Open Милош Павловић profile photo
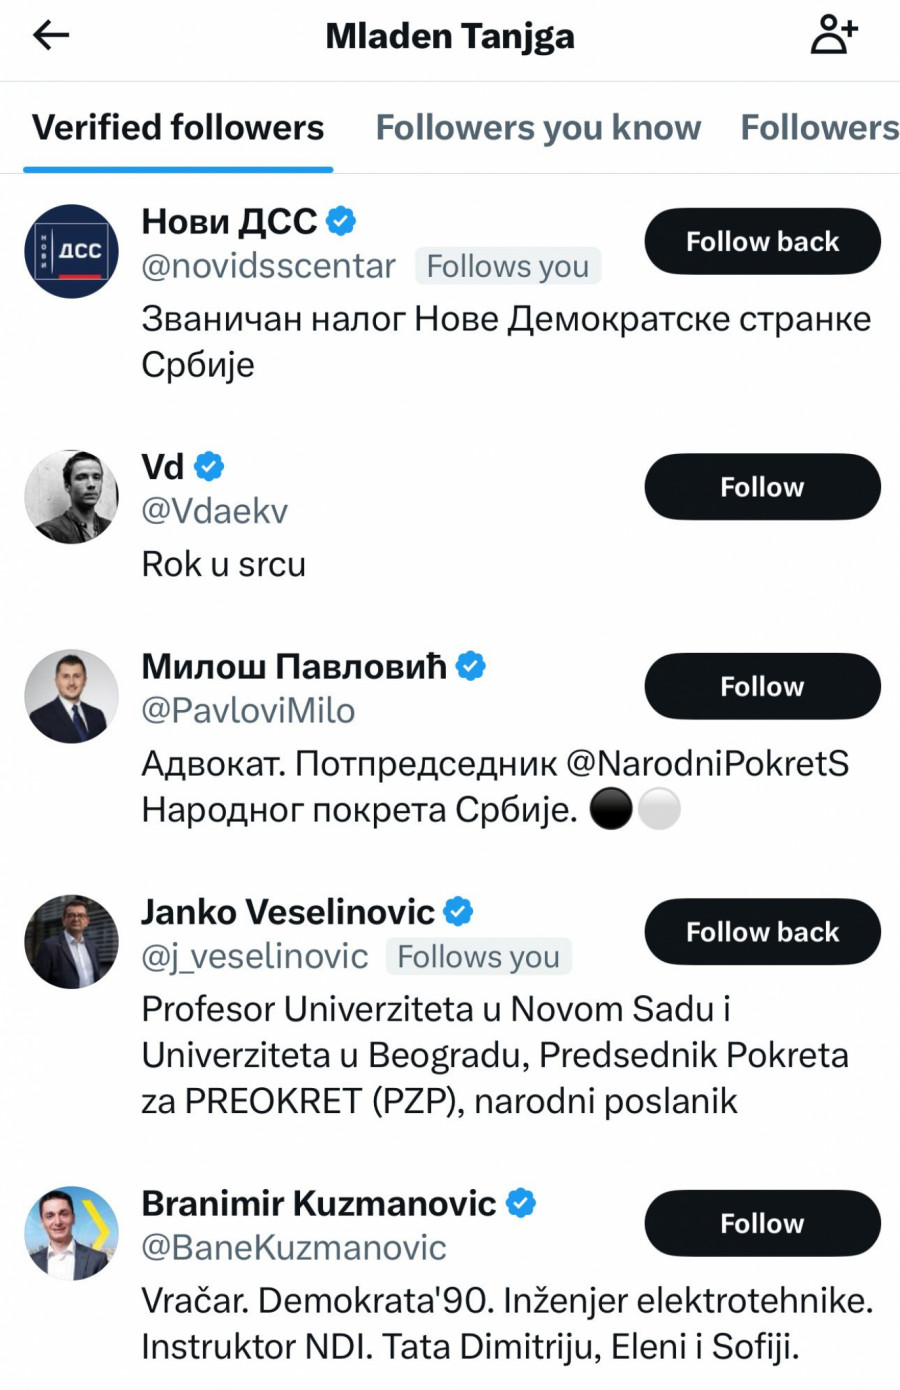The width and height of the screenshot is (900, 1390). tap(71, 696)
